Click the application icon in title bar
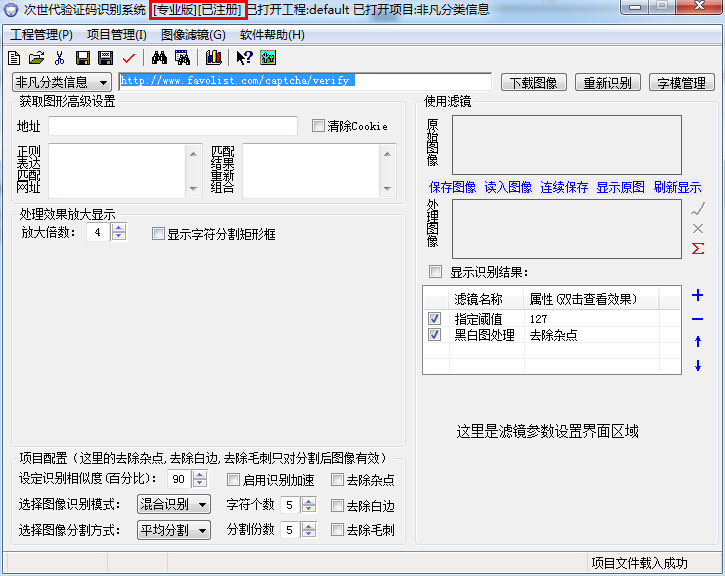Image resolution: width=725 pixels, height=576 pixels. [x=11, y=9]
